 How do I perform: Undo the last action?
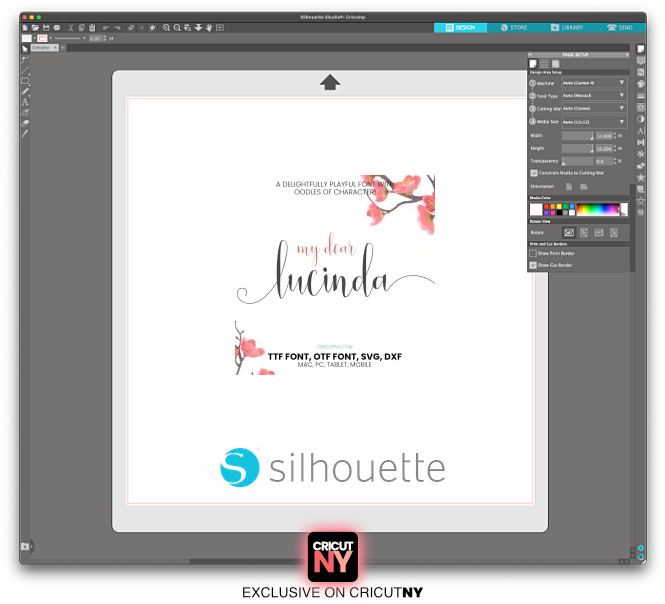(106, 28)
